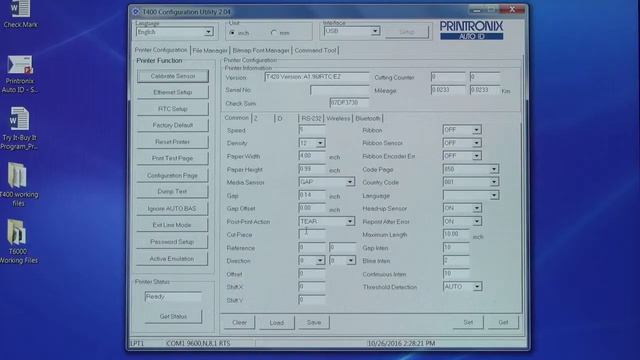This screenshot has width=640, height=360.
Task: Select the RS-232 settings tab
Action: coord(311,118)
